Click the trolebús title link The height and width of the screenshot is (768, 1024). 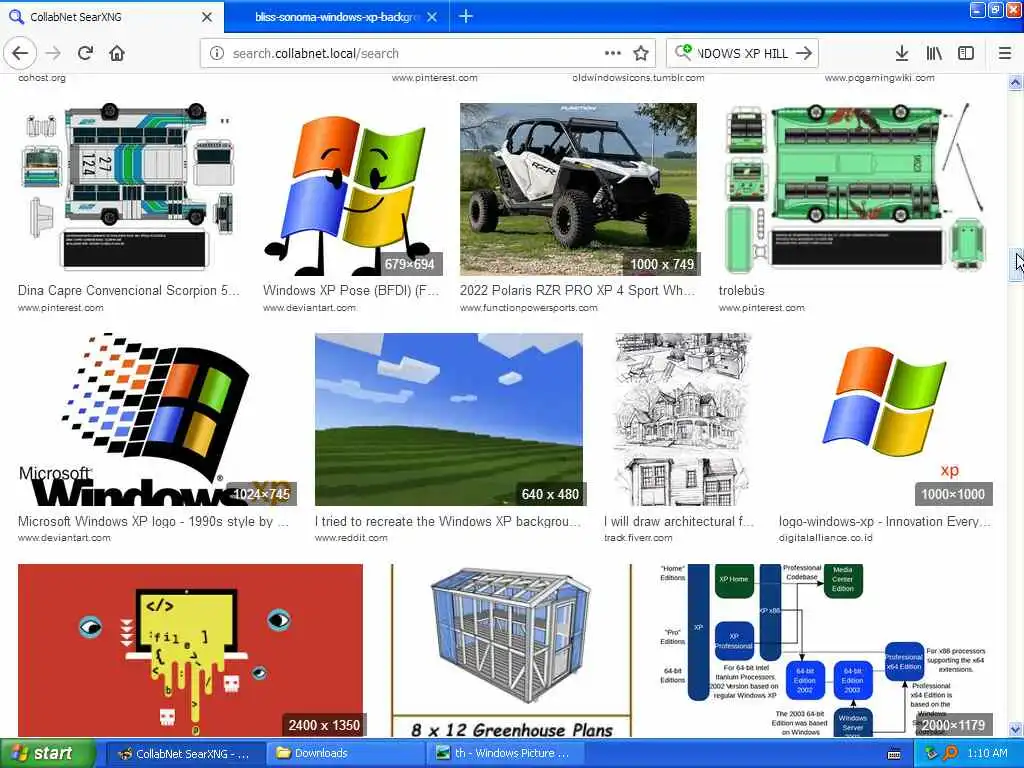tap(741, 291)
